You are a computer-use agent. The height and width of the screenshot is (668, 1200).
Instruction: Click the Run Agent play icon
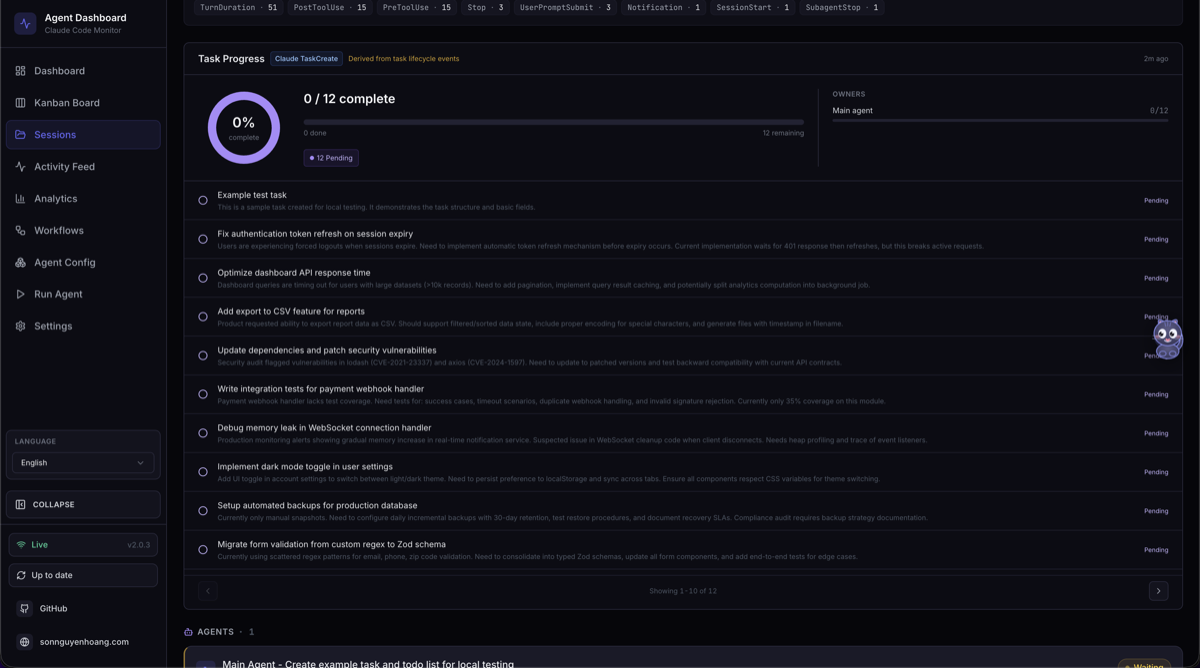point(20,295)
